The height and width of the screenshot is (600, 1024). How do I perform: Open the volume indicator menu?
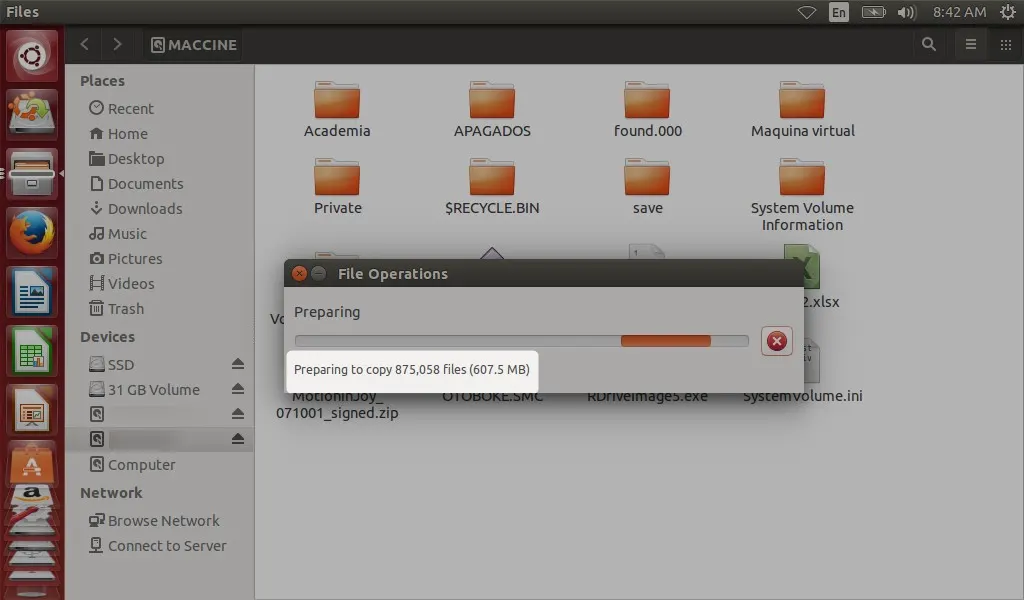click(x=906, y=12)
